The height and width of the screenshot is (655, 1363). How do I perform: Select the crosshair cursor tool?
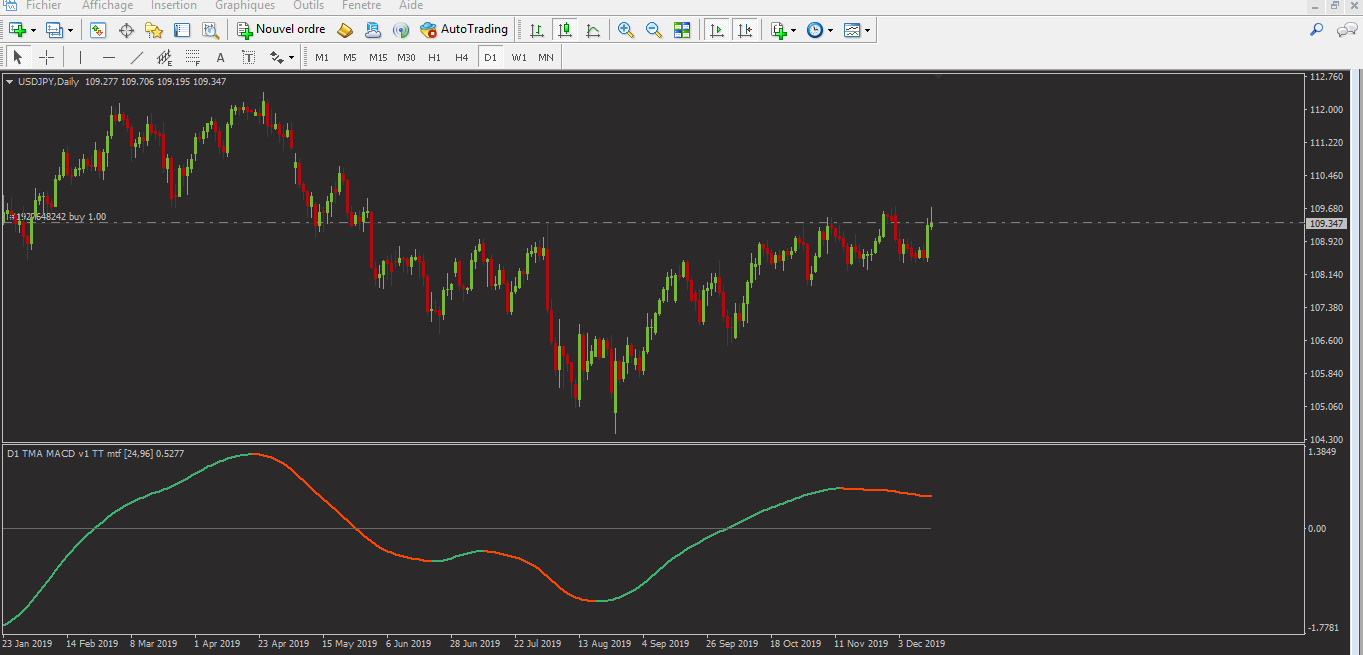(46, 57)
